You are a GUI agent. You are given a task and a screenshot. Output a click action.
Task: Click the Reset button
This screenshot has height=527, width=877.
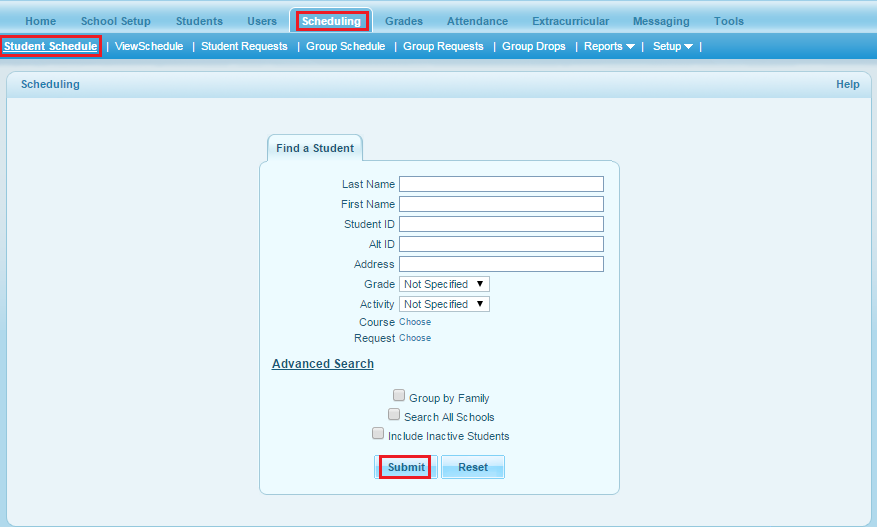(x=473, y=467)
